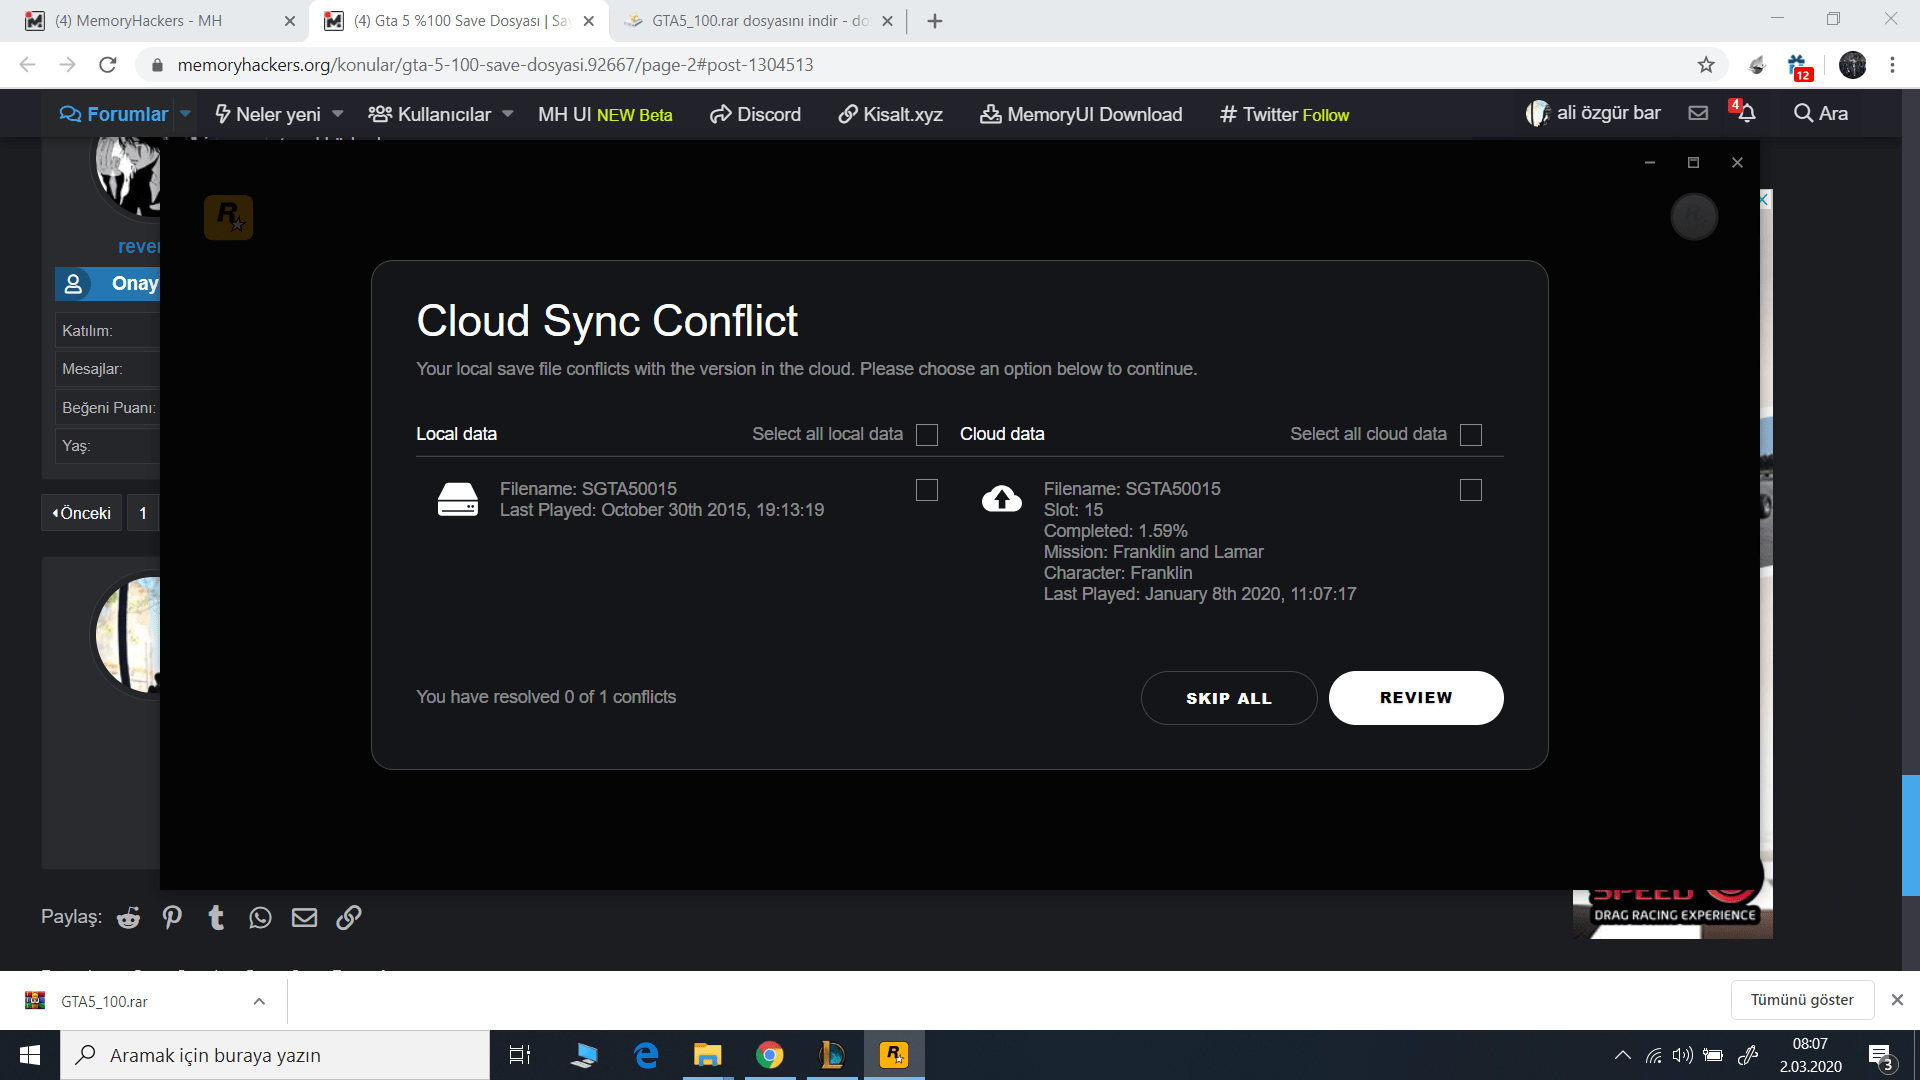The width and height of the screenshot is (1920, 1080).
Task: Share post on Tumblr
Action: tap(216, 918)
